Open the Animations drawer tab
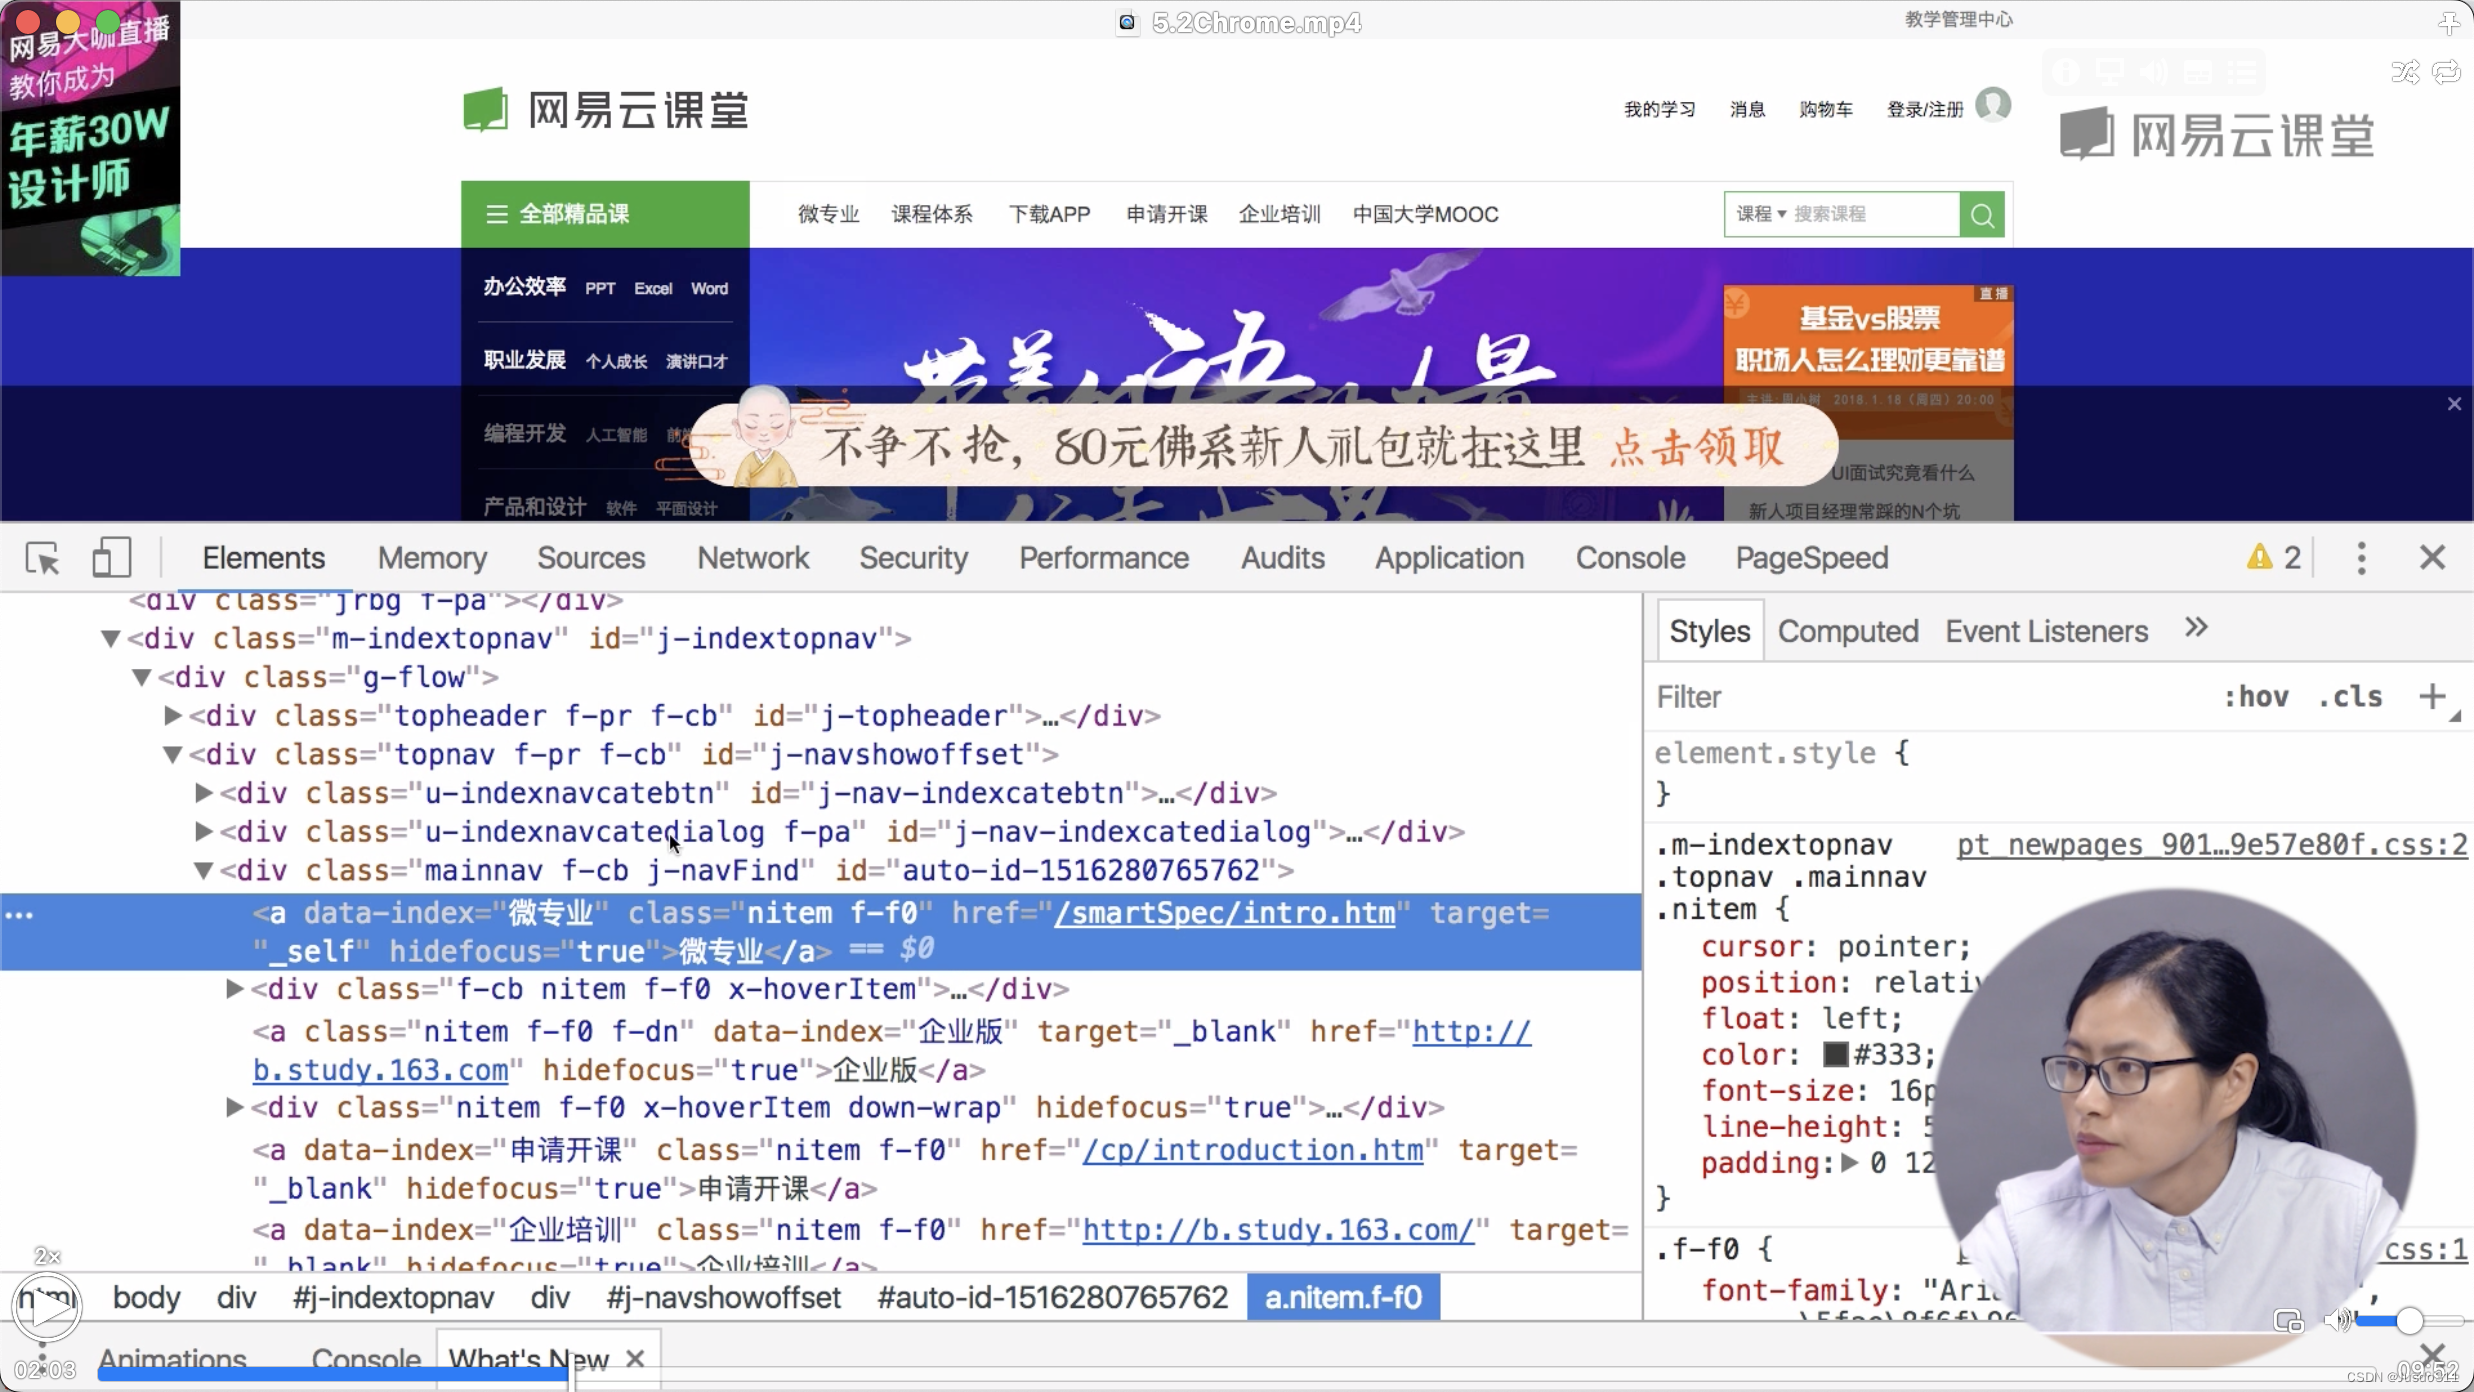The width and height of the screenshot is (2474, 1392). (172, 1359)
